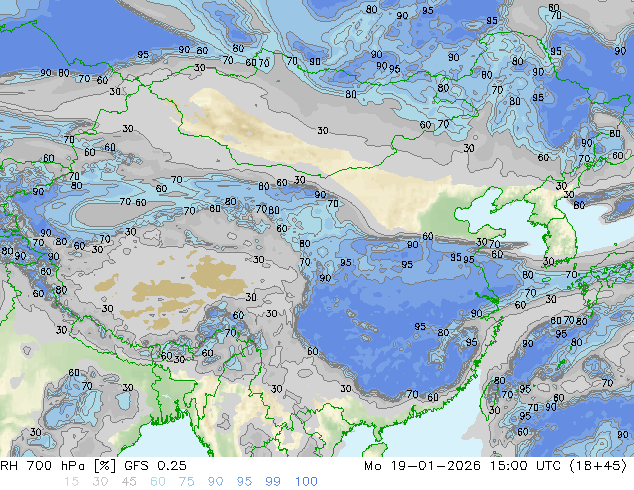Screen dimensions: 634x490
Task: Click the legend value 95 in color scale
Action: click(x=244, y=482)
